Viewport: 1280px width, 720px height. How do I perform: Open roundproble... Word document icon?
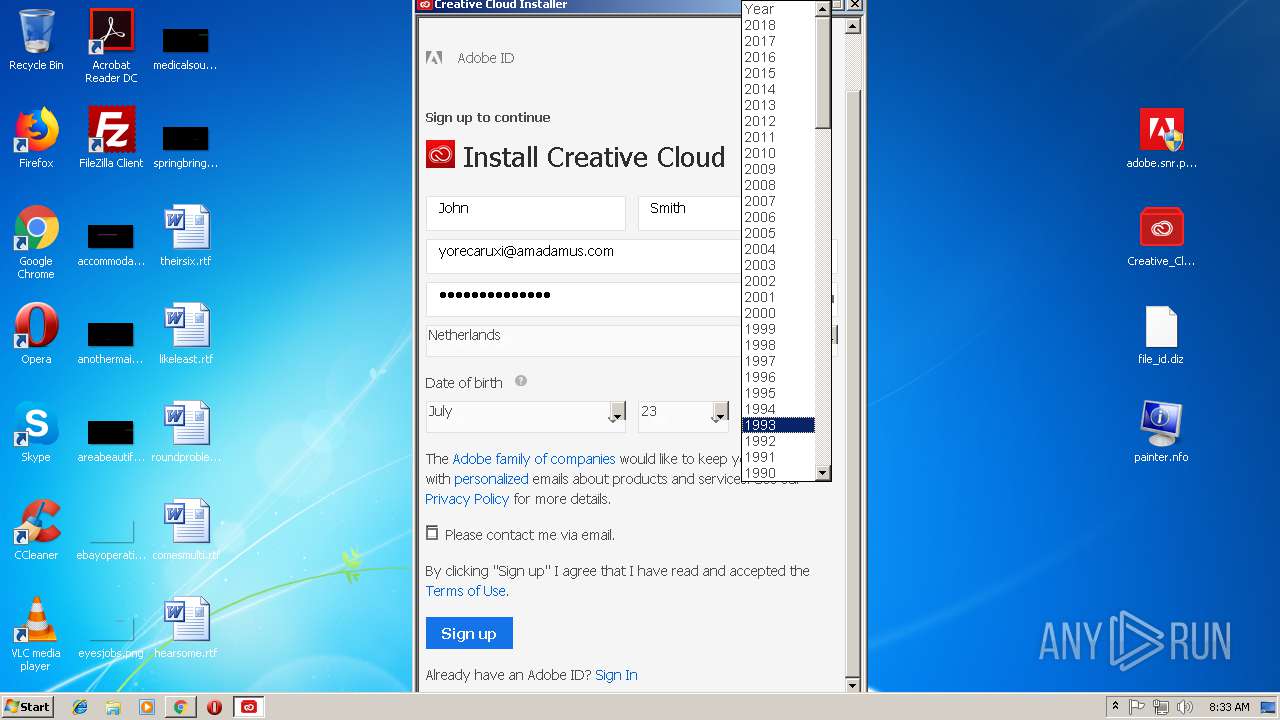point(186,432)
